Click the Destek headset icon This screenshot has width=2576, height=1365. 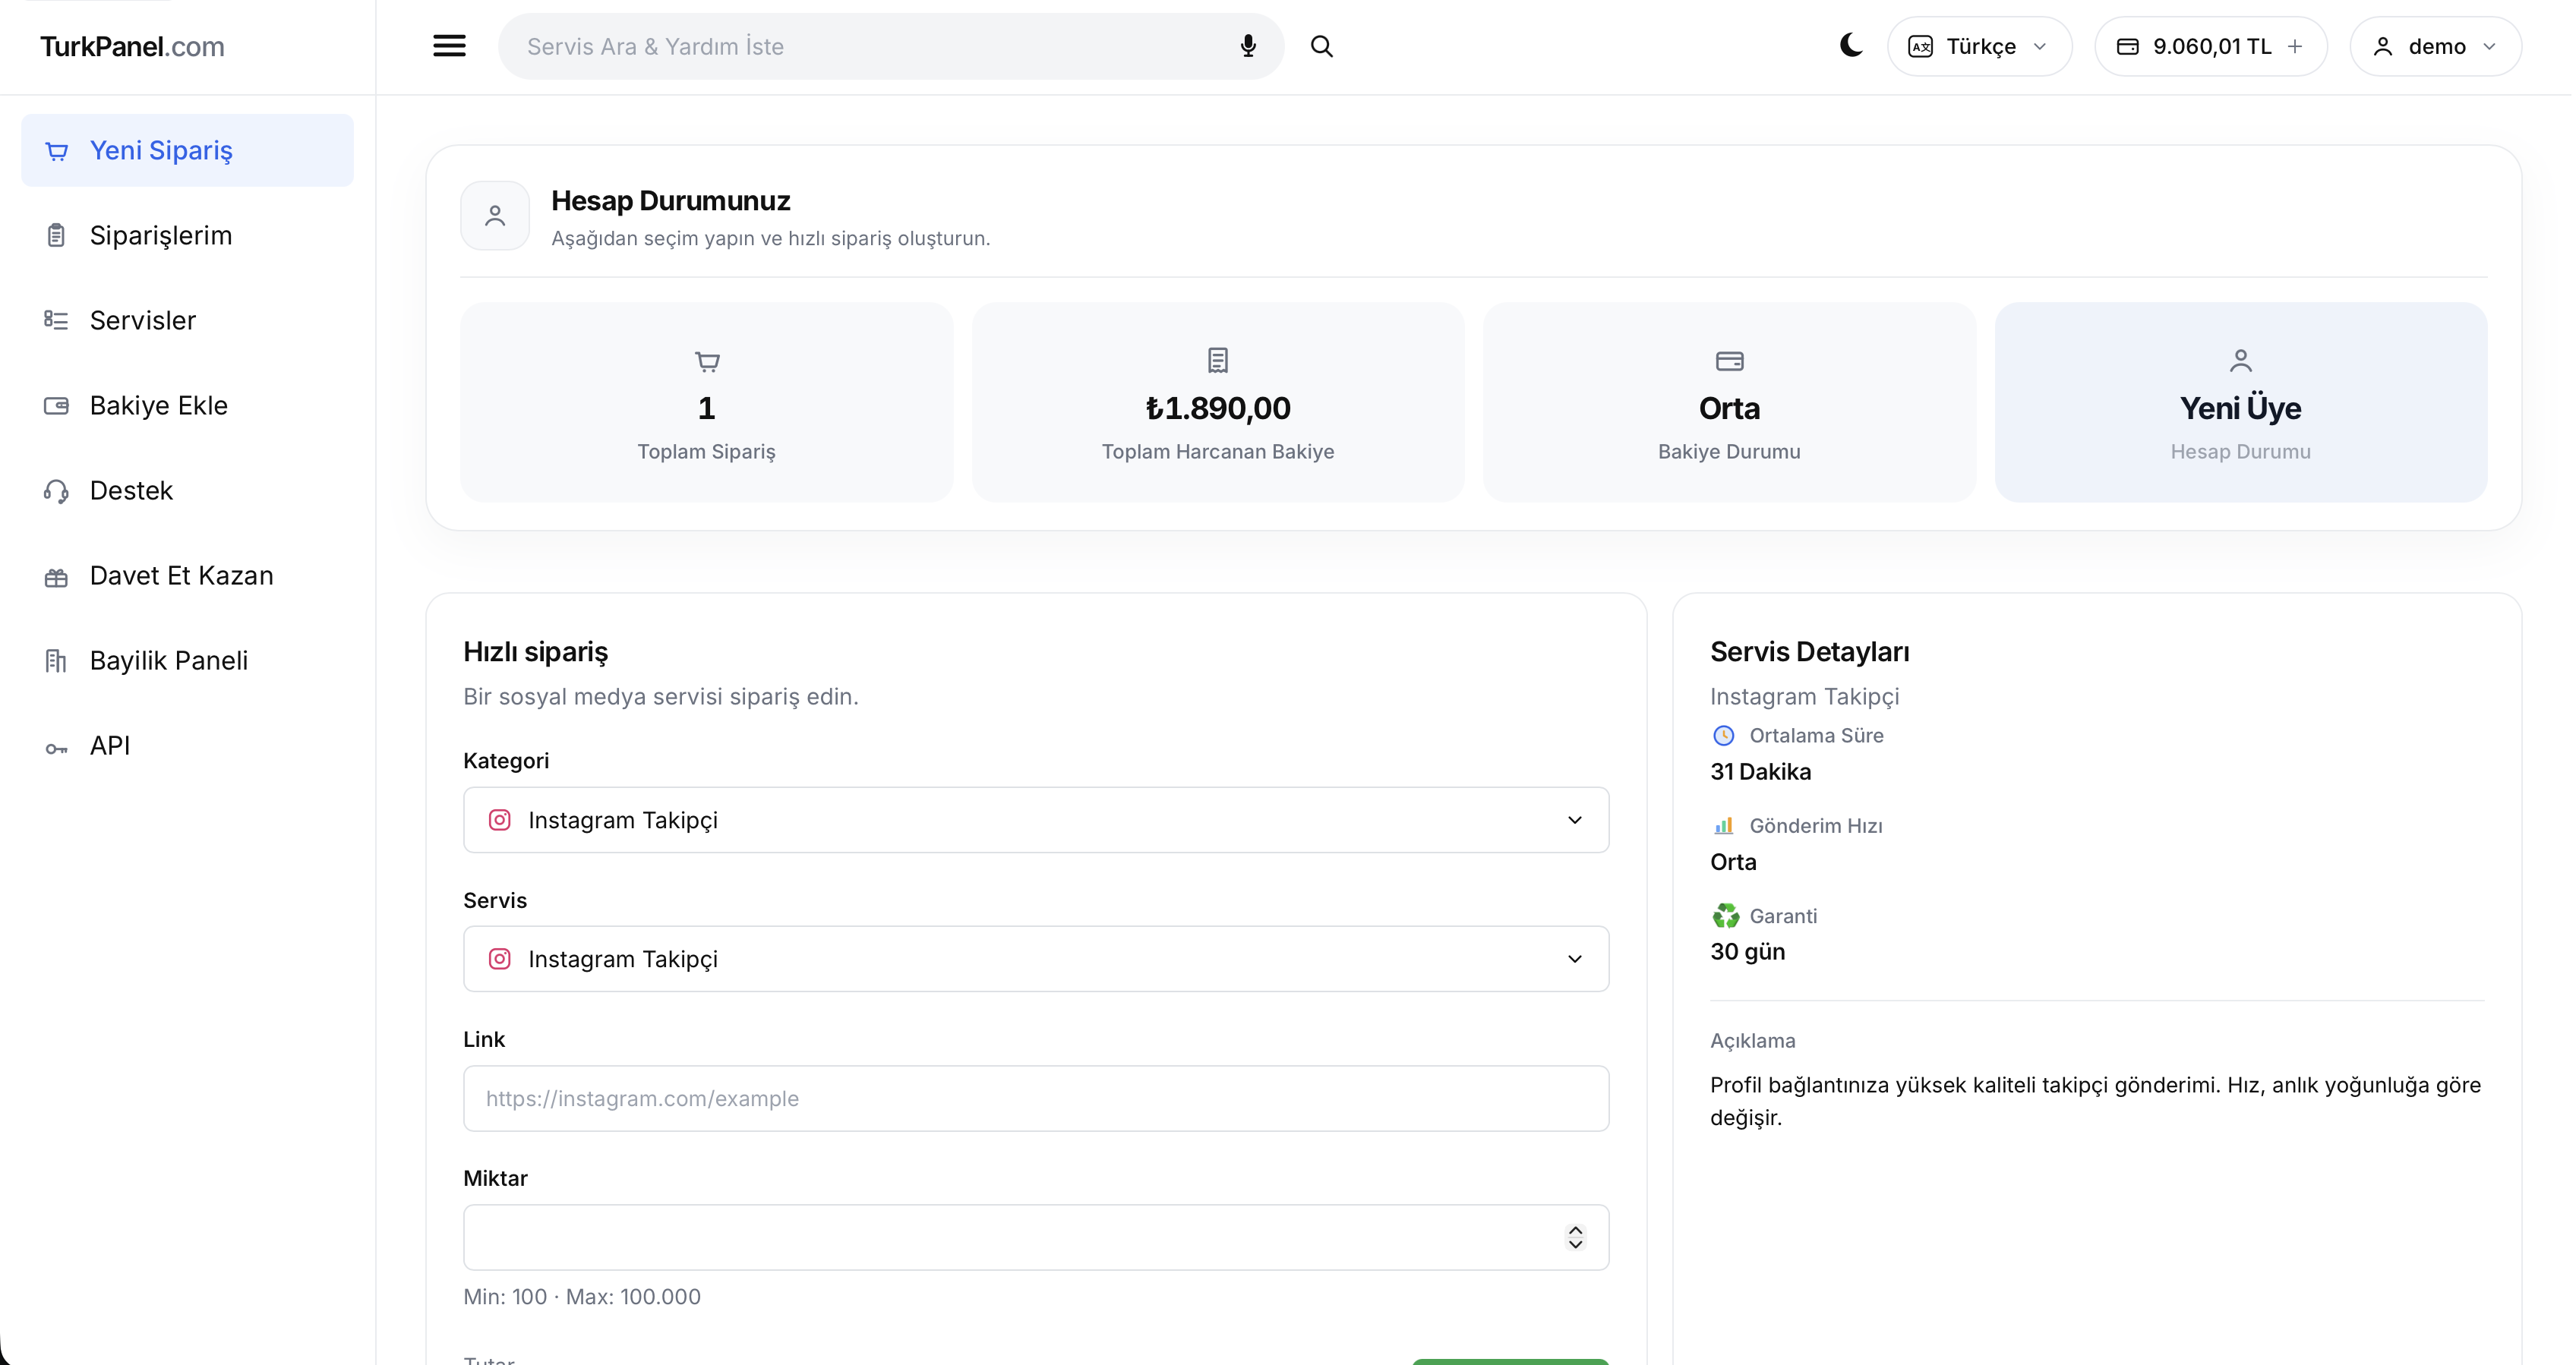[56, 491]
